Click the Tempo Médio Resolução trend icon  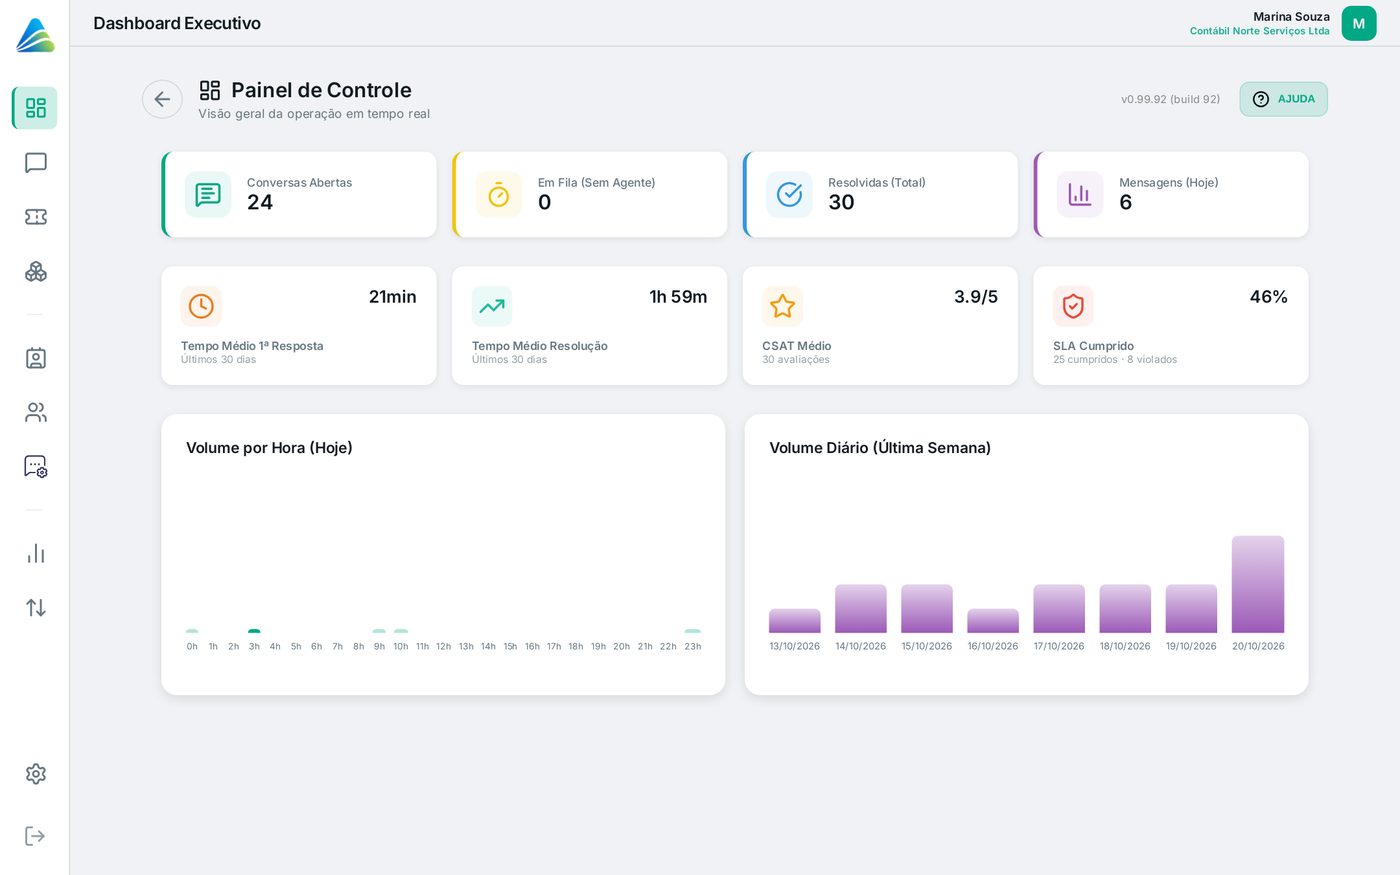492,306
